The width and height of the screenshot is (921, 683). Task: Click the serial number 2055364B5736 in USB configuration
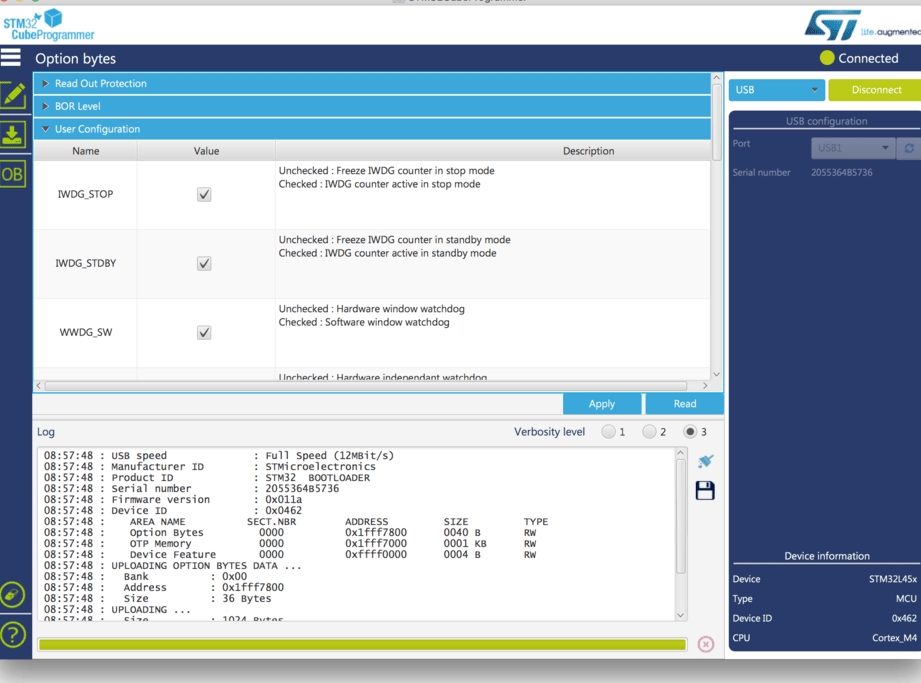click(x=841, y=173)
